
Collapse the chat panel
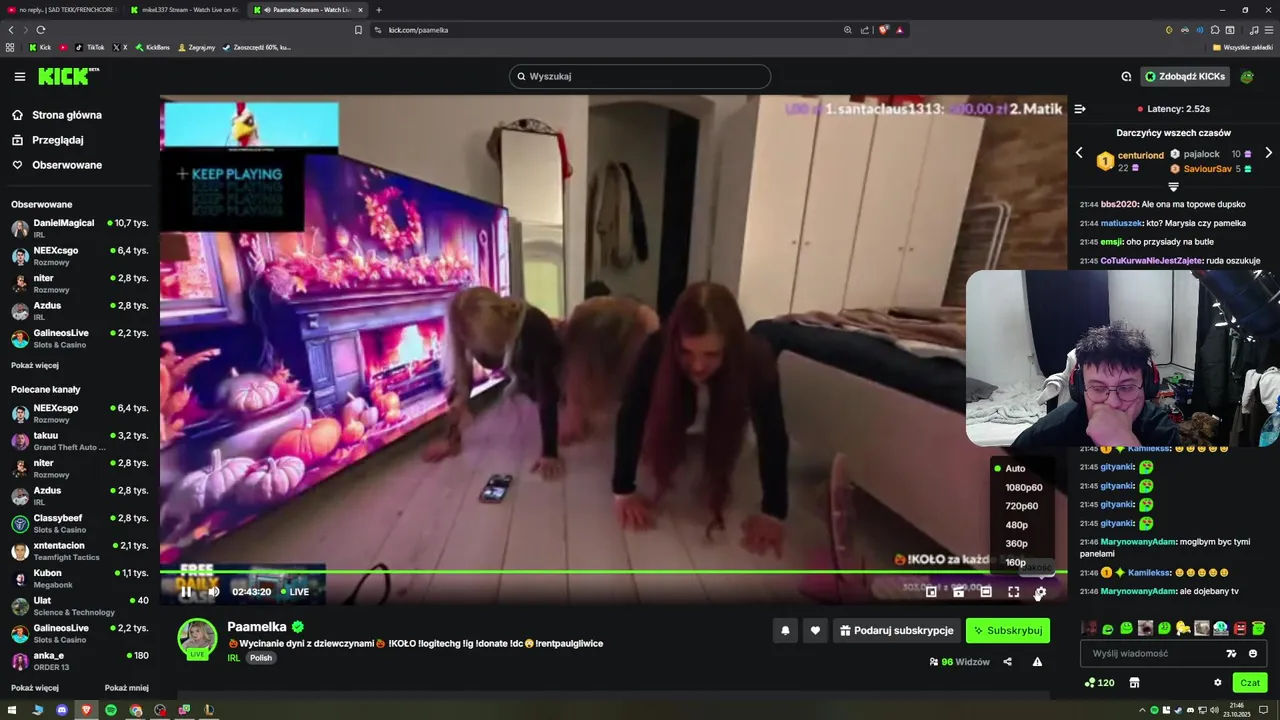tap(1080, 108)
